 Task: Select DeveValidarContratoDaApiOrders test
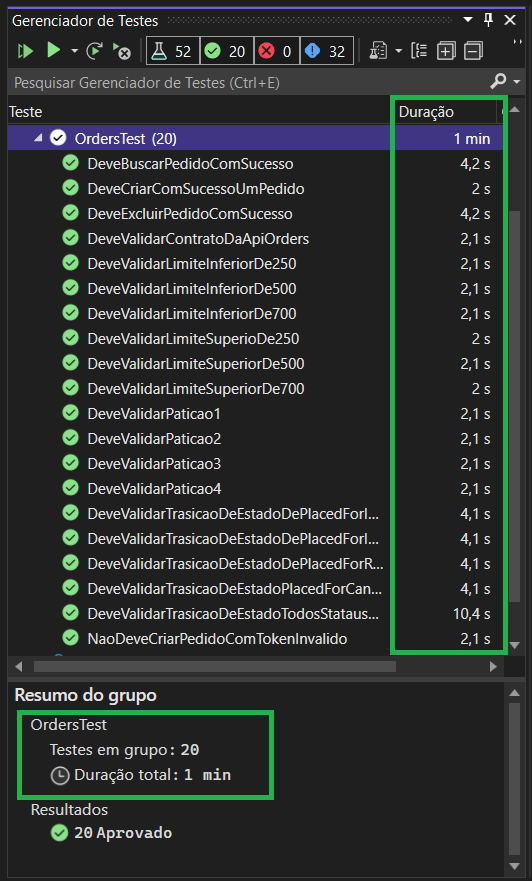(198, 239)
